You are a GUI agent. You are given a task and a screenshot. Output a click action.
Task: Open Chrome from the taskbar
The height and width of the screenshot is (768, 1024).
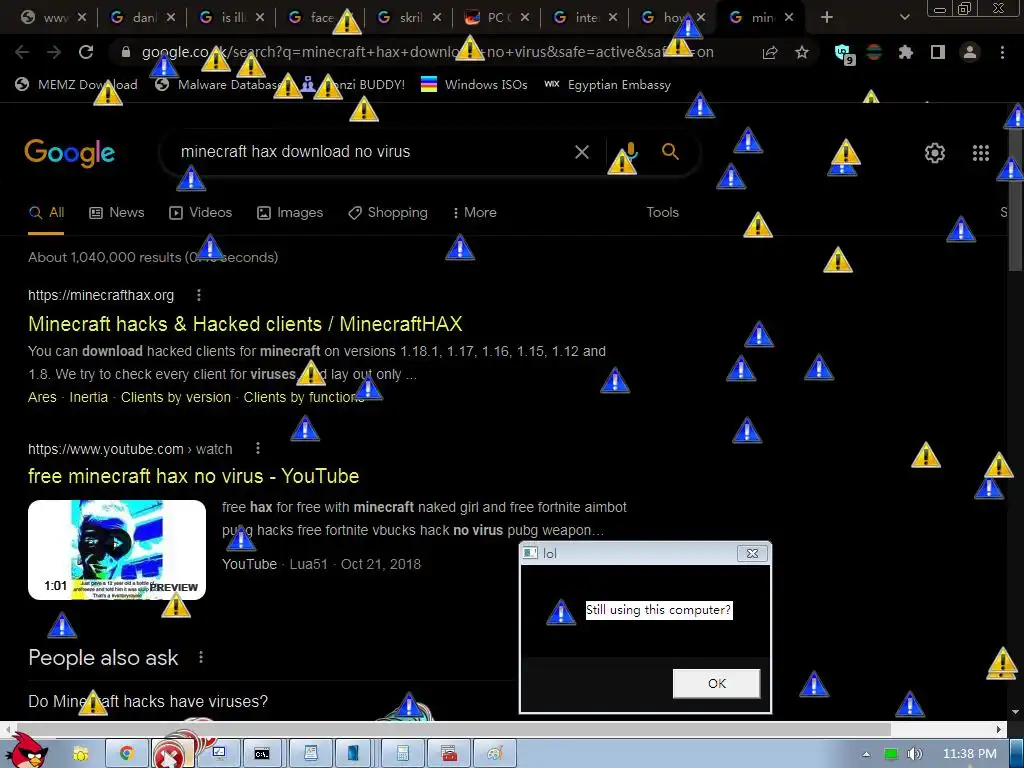126,754
